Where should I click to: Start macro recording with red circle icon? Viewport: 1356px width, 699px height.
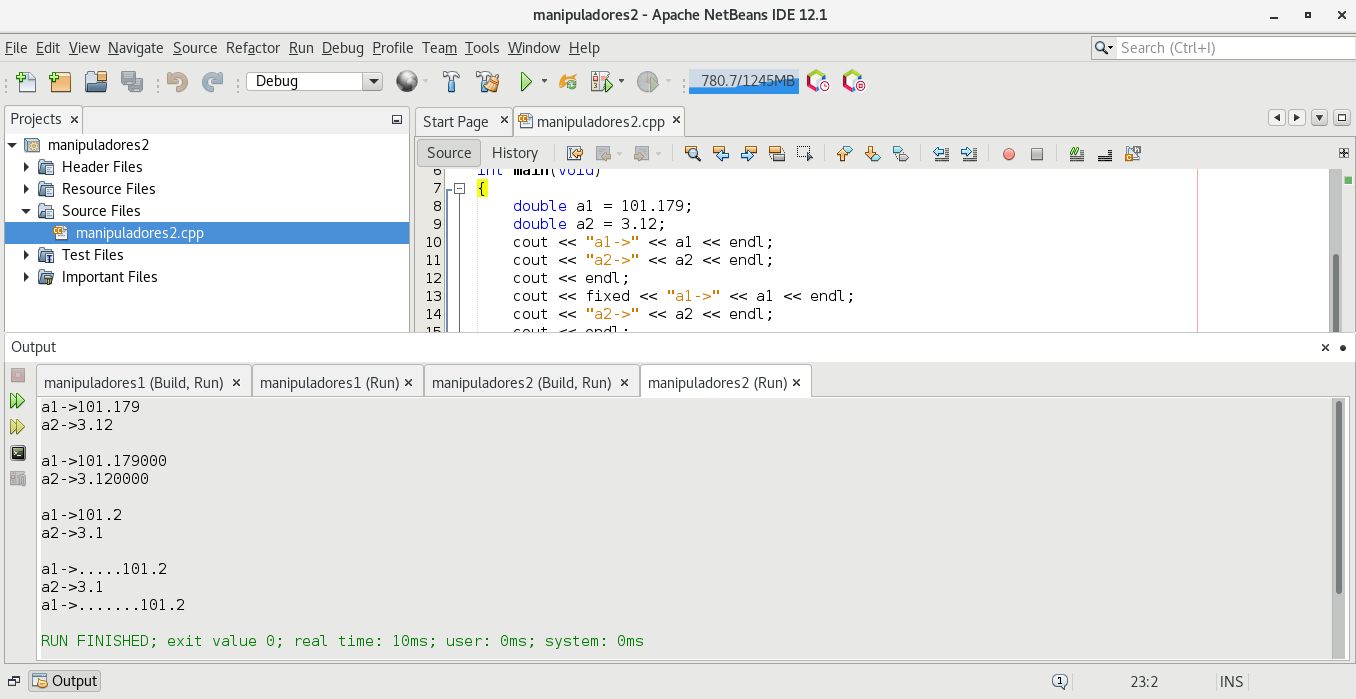pyautogui.click(x=1009, y=154)
